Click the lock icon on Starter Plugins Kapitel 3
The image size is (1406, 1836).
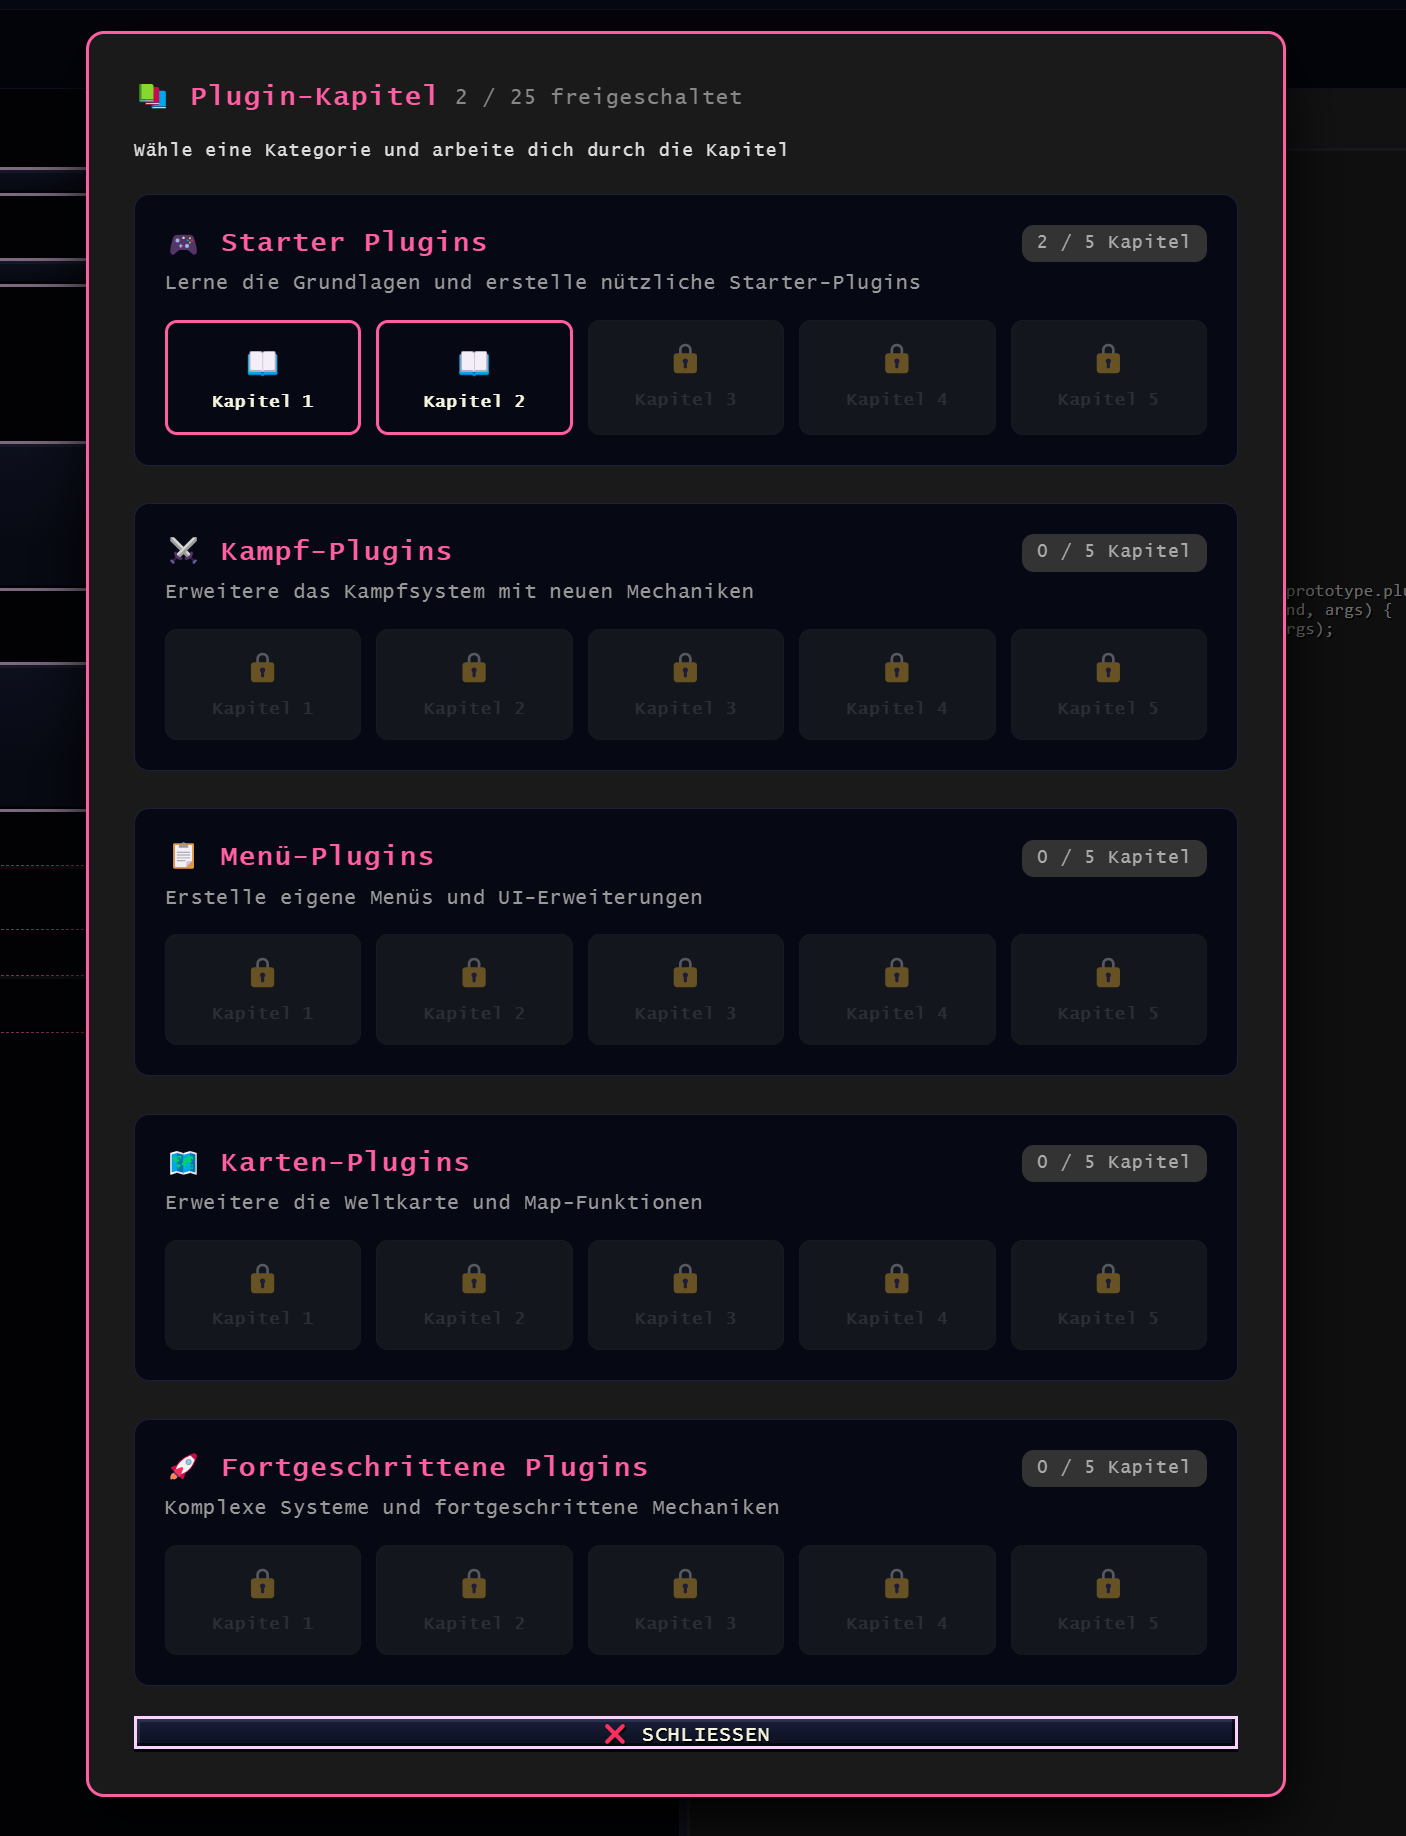tap(685, 359)
